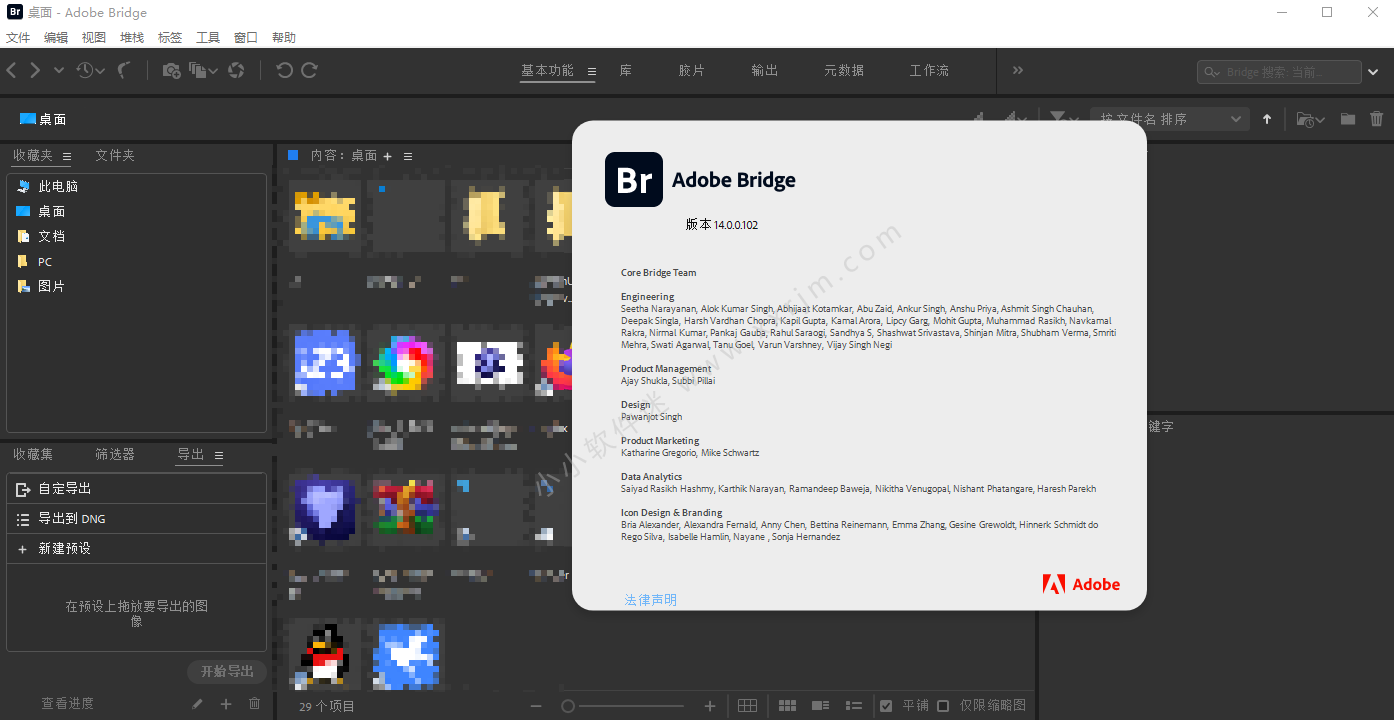This screenshot has height=720, width=1394.
Task: Open the refine stacked-pages dropdown
Action: pyautogui.click(x=204, y=70)
